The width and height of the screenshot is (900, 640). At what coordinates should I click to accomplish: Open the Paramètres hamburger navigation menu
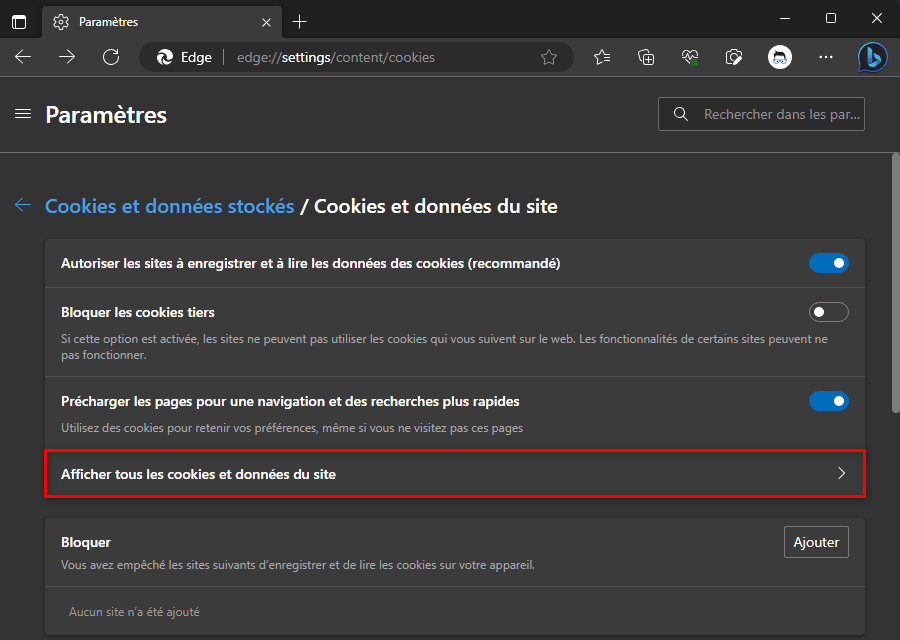pos(23,115)
